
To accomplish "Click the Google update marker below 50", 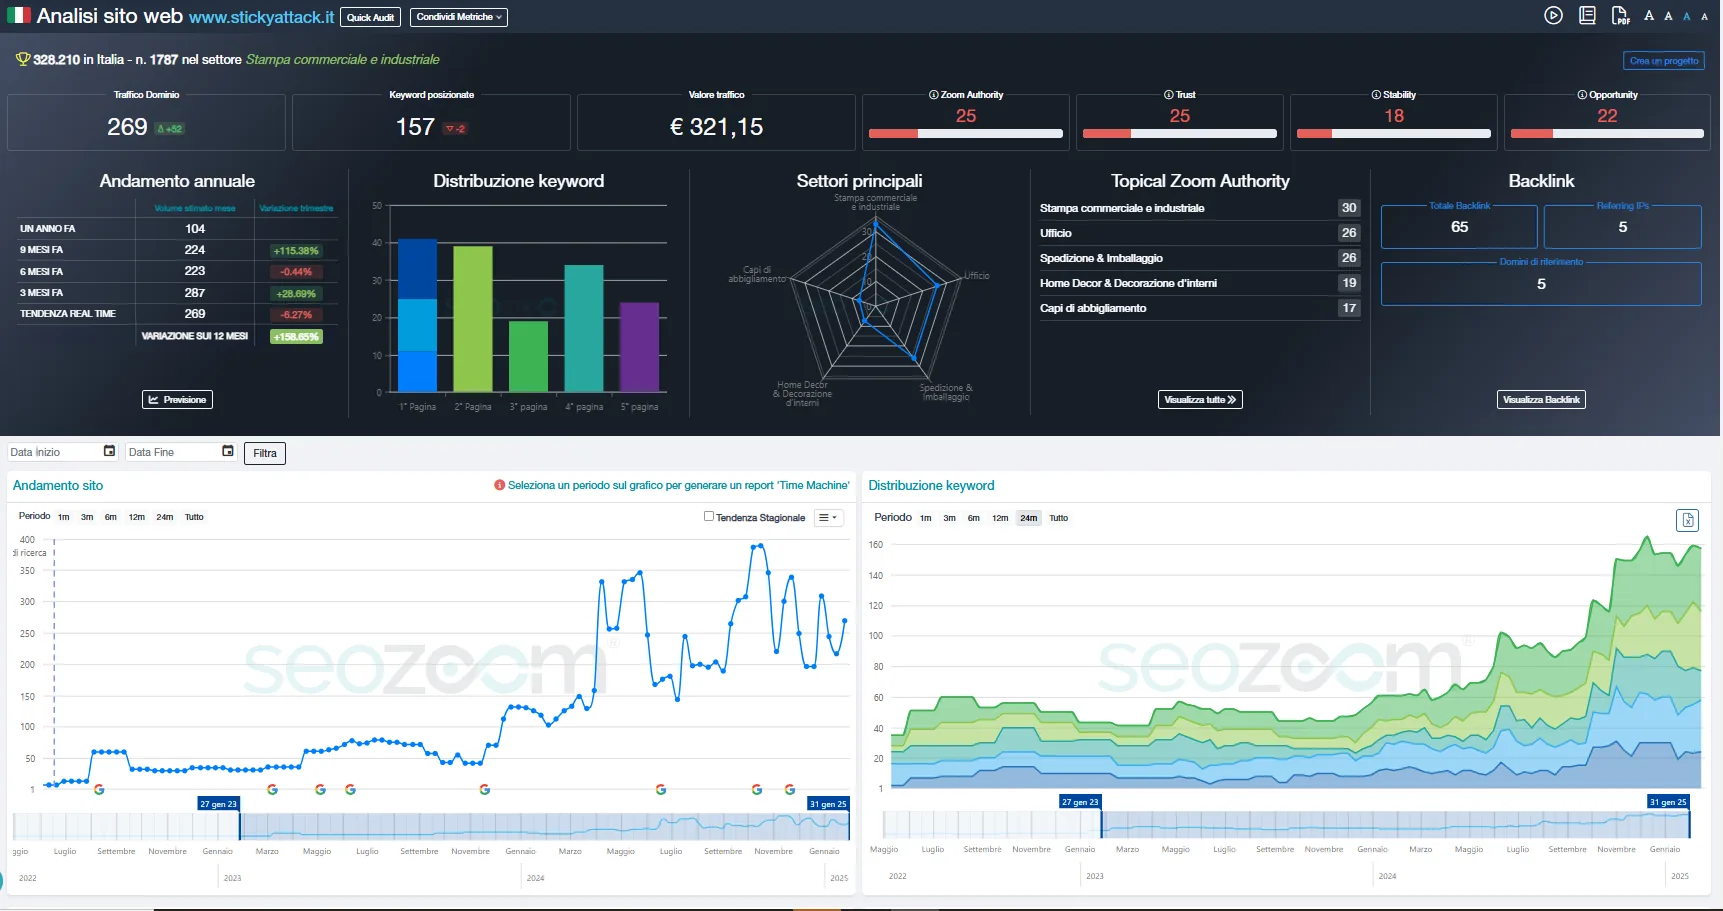I will (99, 789).
